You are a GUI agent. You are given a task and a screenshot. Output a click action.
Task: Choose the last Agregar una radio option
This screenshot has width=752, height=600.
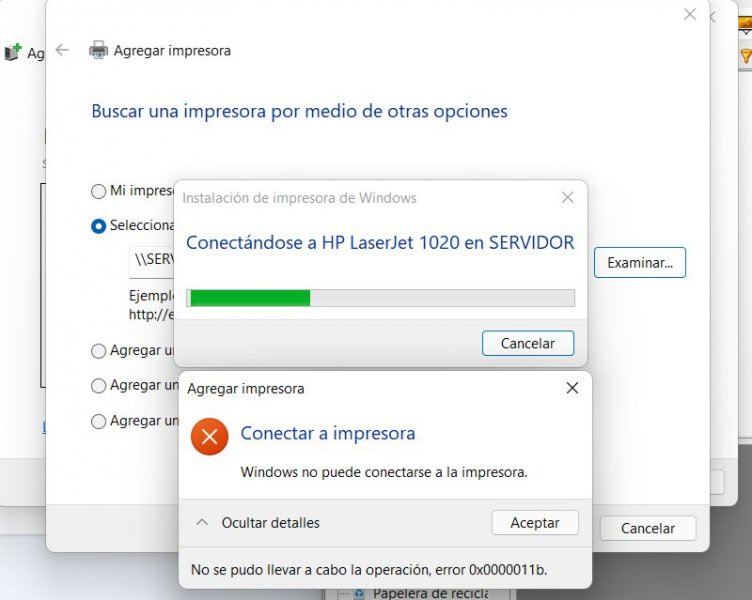[x=98, y=421]
